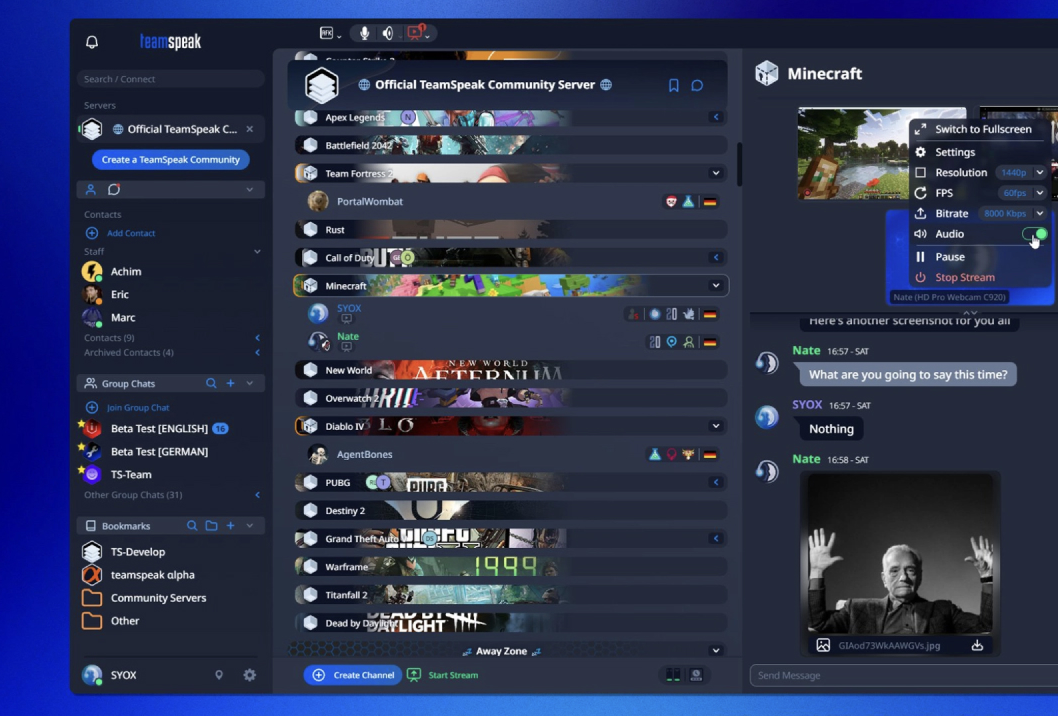The image size is (1058, 716).
Task: Open teamspeak alpha bookmark
Action: click(152, 575)
